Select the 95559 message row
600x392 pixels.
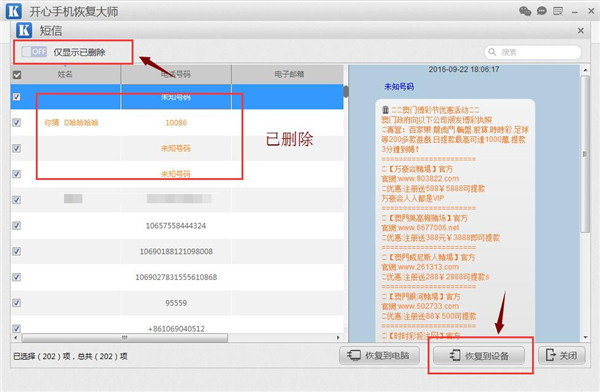pos(177,303)
